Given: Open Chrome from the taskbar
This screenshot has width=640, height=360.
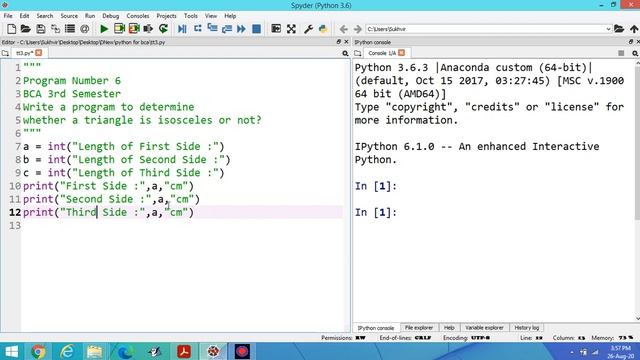Looking at the screenshot, I should coord(38,351).
